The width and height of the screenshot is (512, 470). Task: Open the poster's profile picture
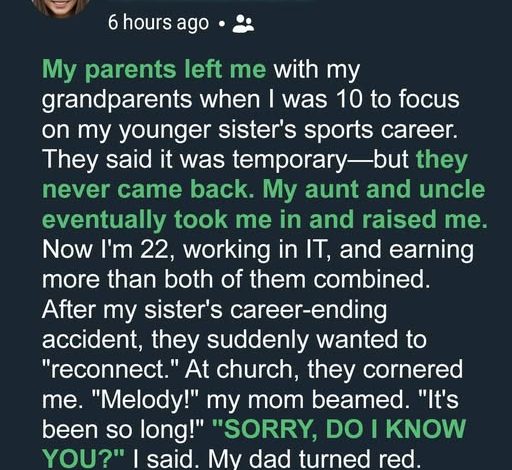pos(61,7)
